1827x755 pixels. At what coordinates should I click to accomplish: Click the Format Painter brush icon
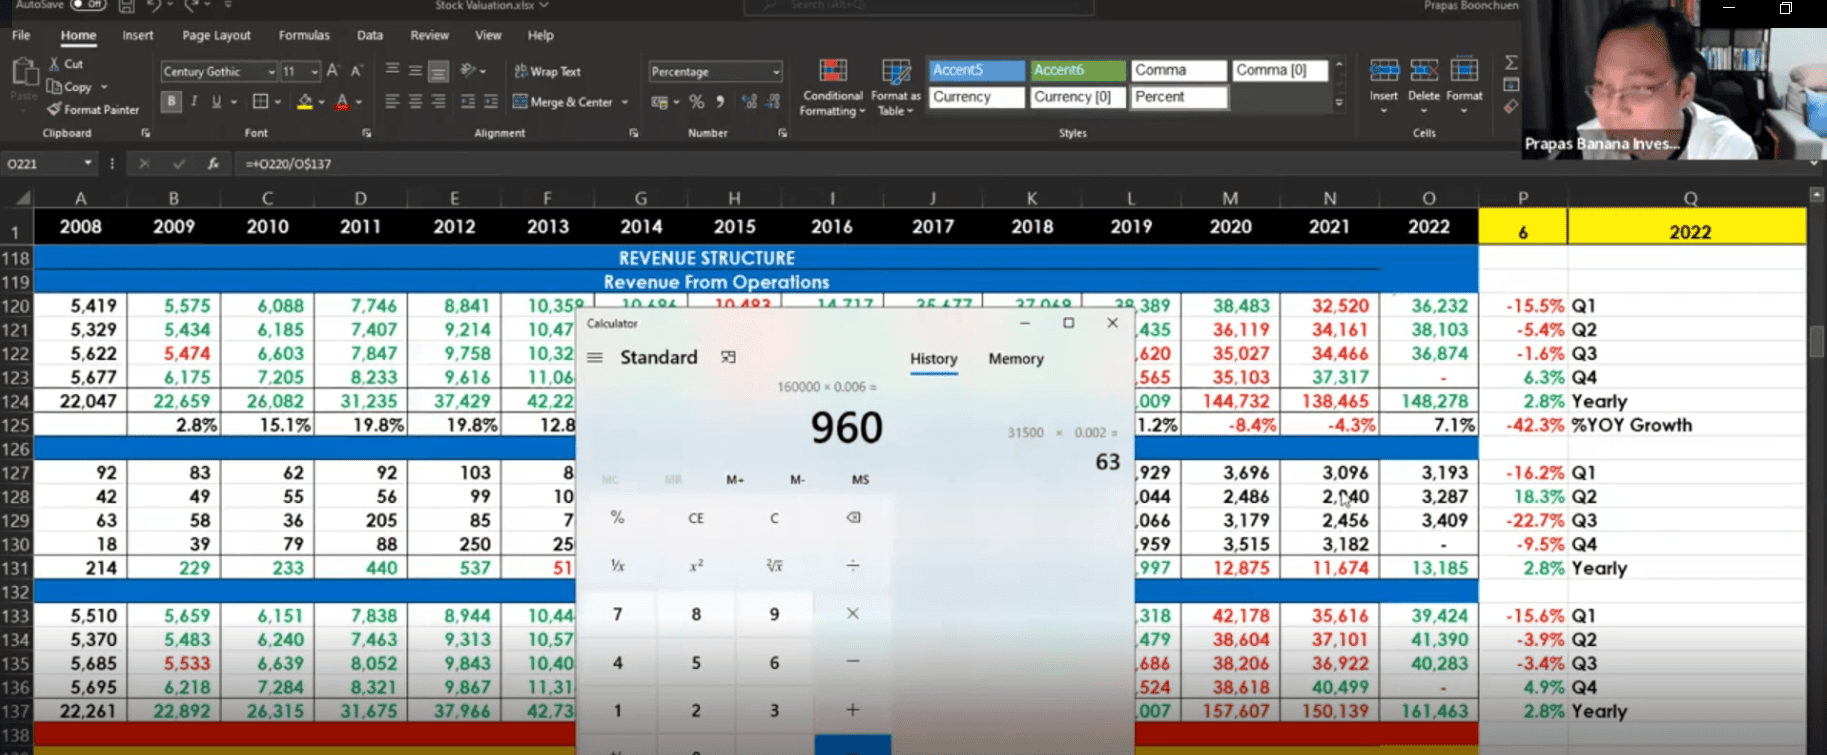[54, 109]
